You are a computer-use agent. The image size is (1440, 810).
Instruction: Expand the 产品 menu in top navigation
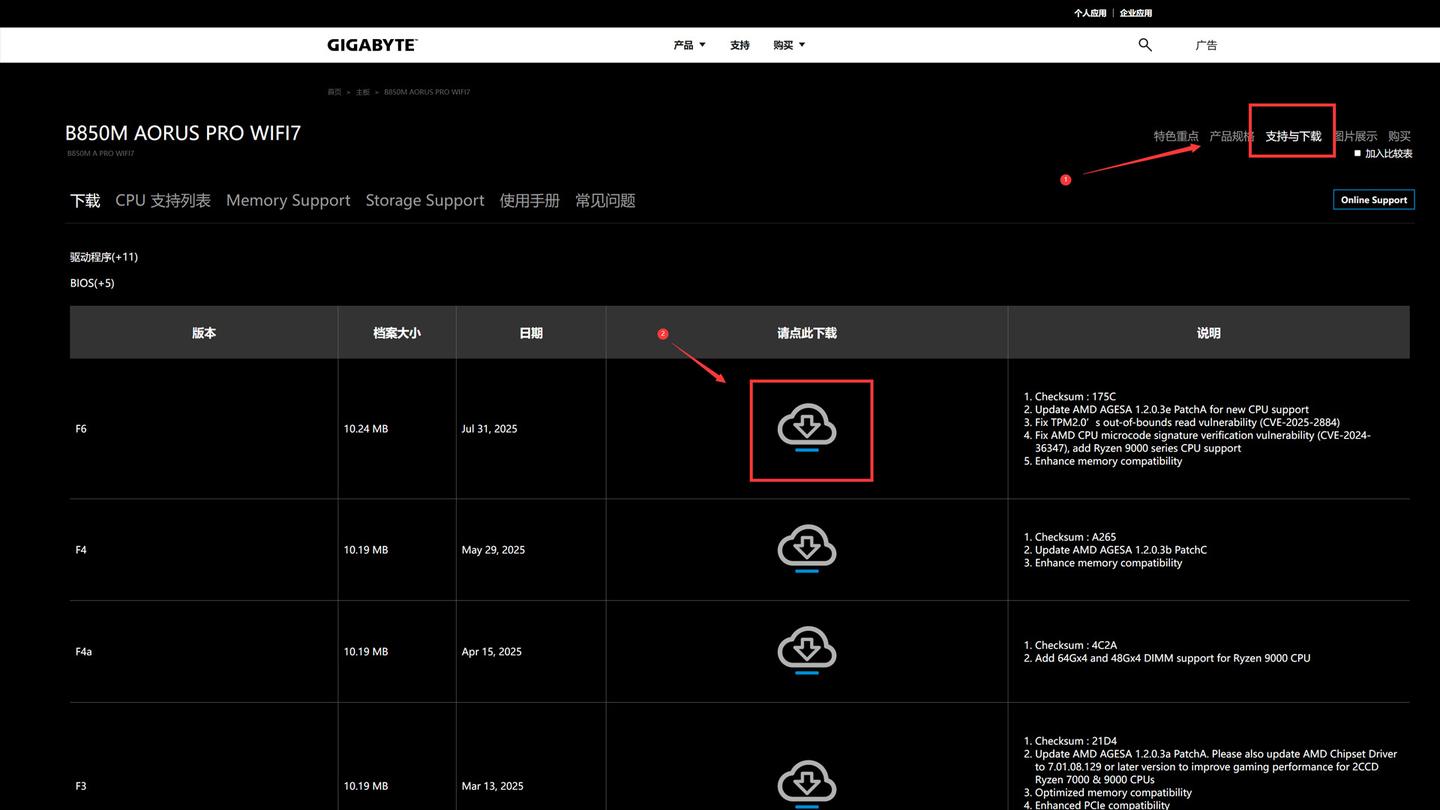tap(689, 45)
